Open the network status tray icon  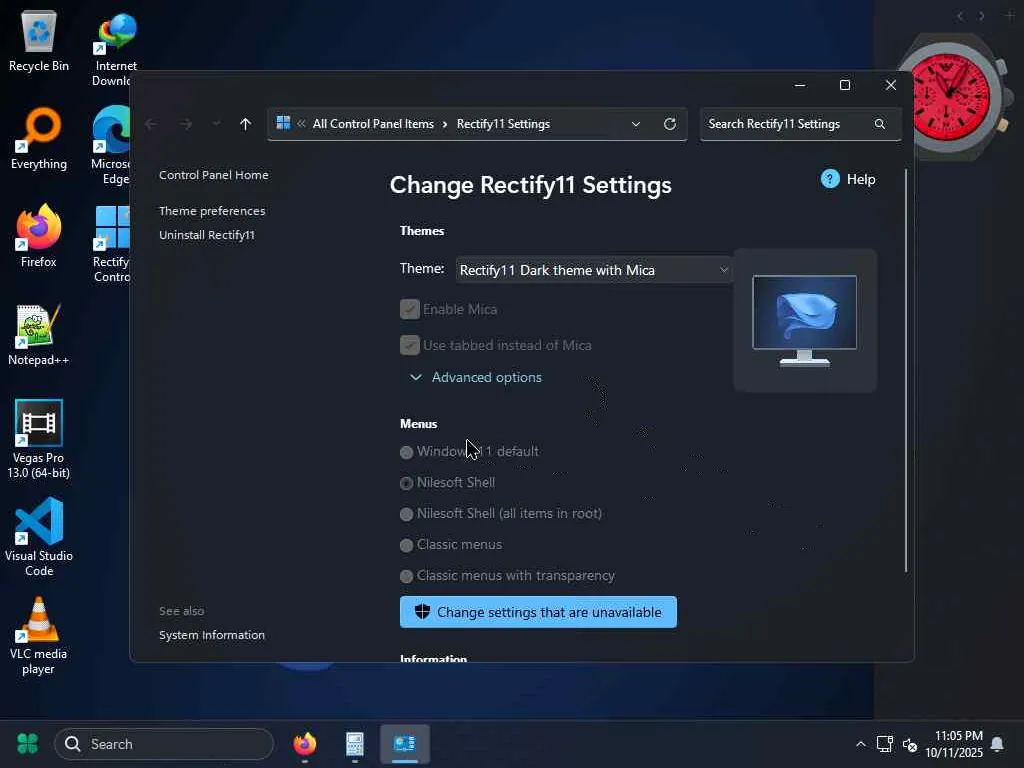885,744
